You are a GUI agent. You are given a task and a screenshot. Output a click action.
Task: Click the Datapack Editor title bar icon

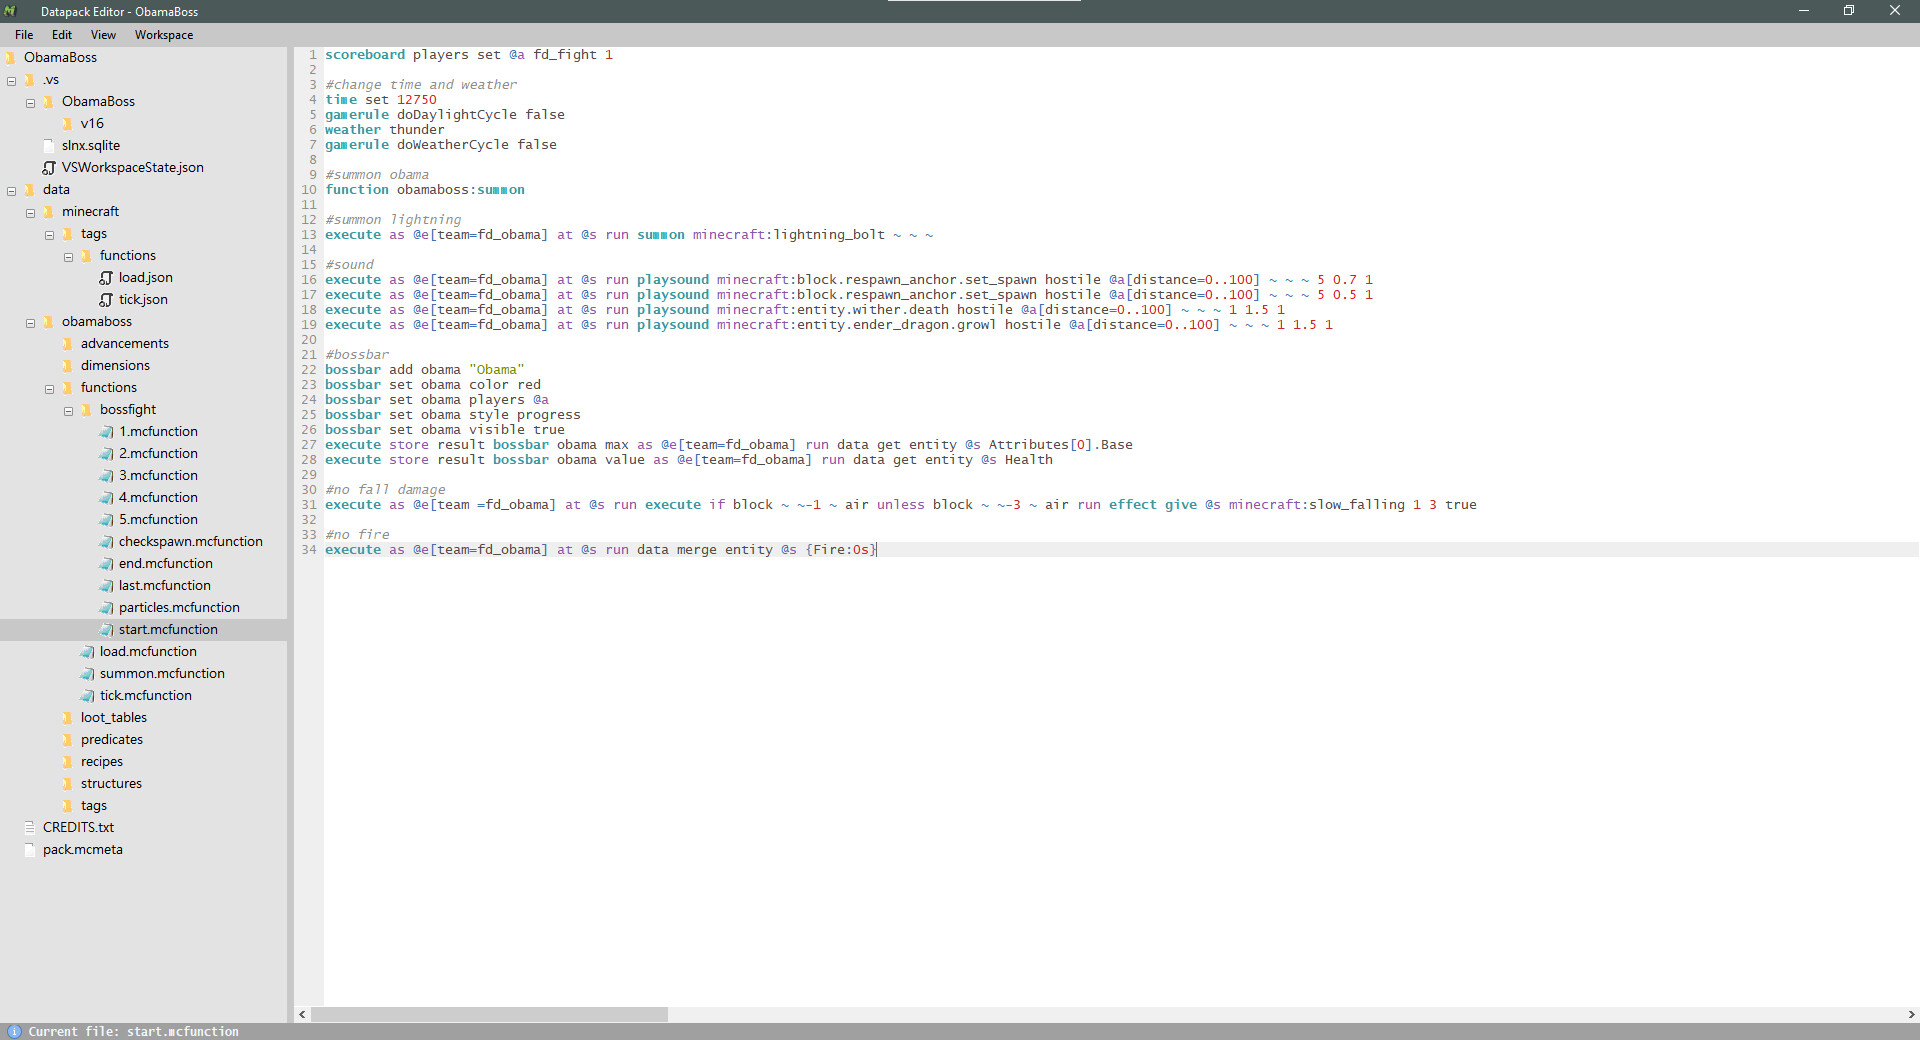tap(11, 11)
